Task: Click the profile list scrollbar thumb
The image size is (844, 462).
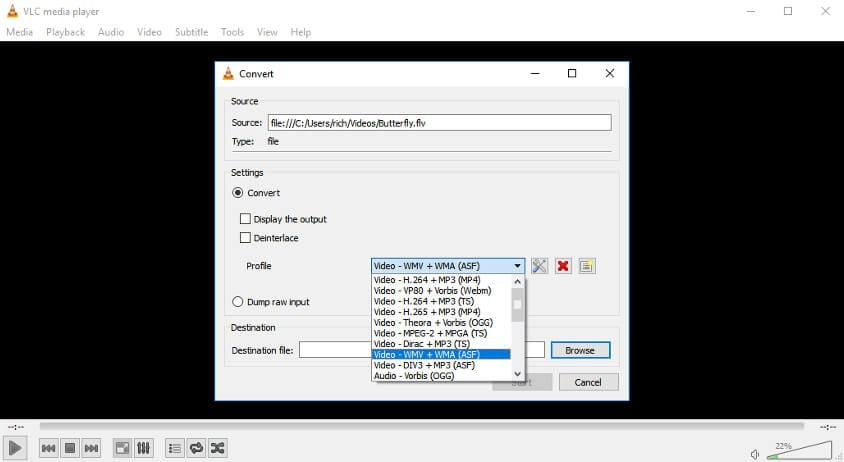Action: pos(517,304)
